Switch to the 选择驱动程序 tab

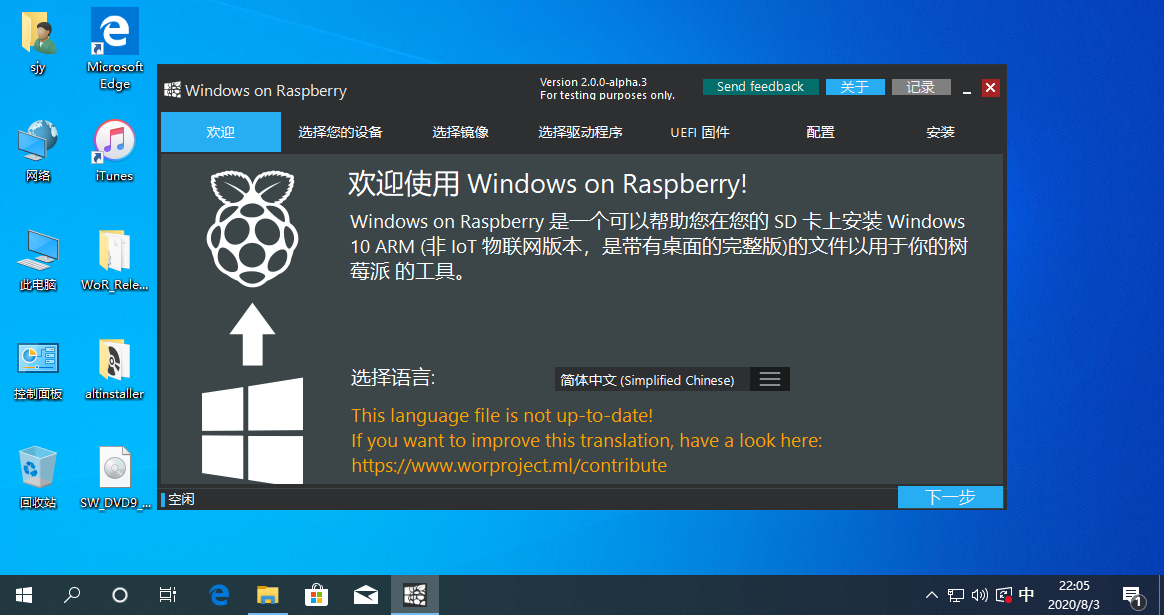[581, 132]
